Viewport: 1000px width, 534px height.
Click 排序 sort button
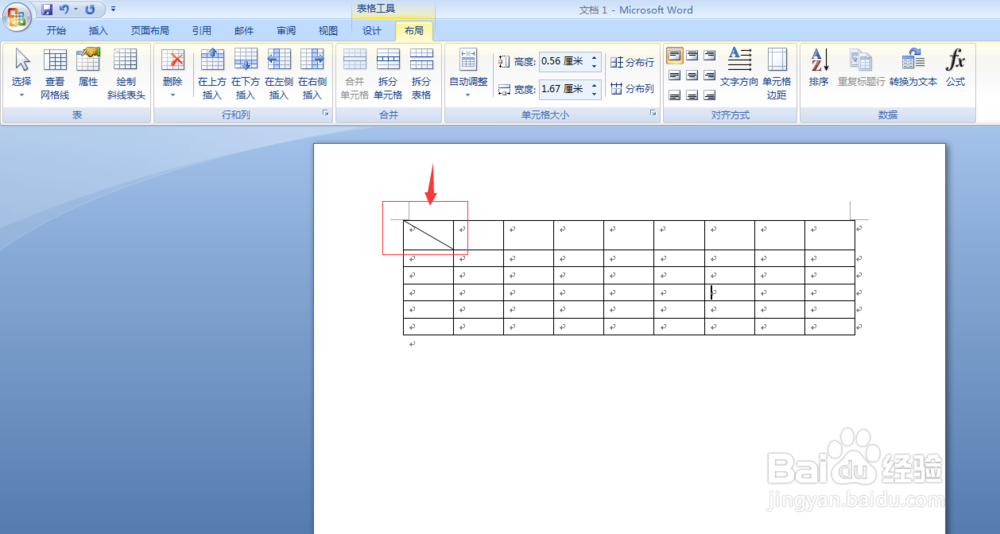point(819,68)
